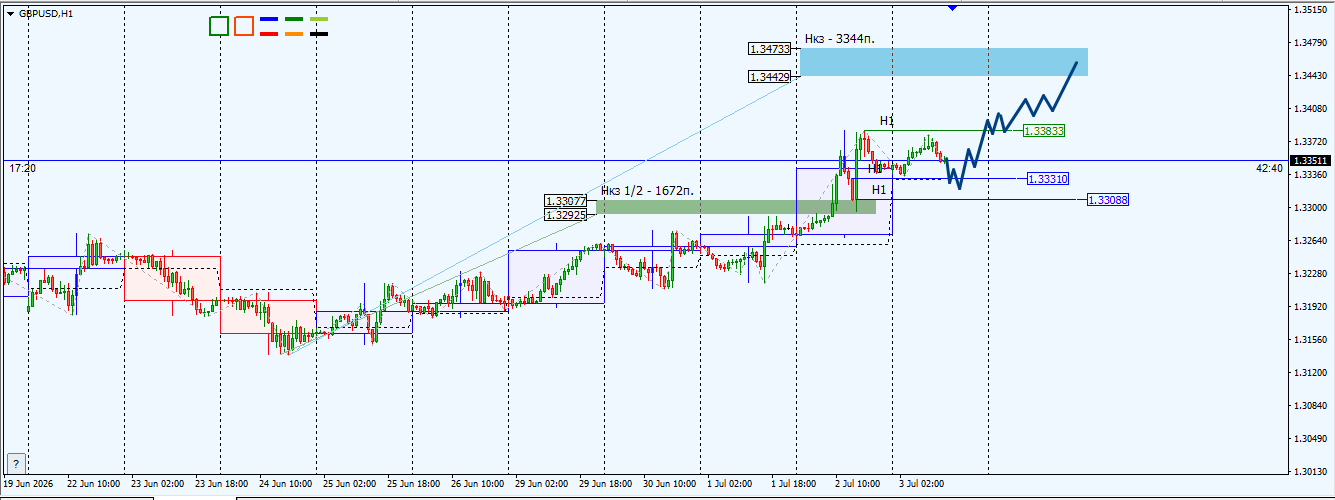Viewport: 1335px width, 500px height.
Task: Click the 'Нкз 1/2 - 1672п.' zone label
Action: coord(647,190)
